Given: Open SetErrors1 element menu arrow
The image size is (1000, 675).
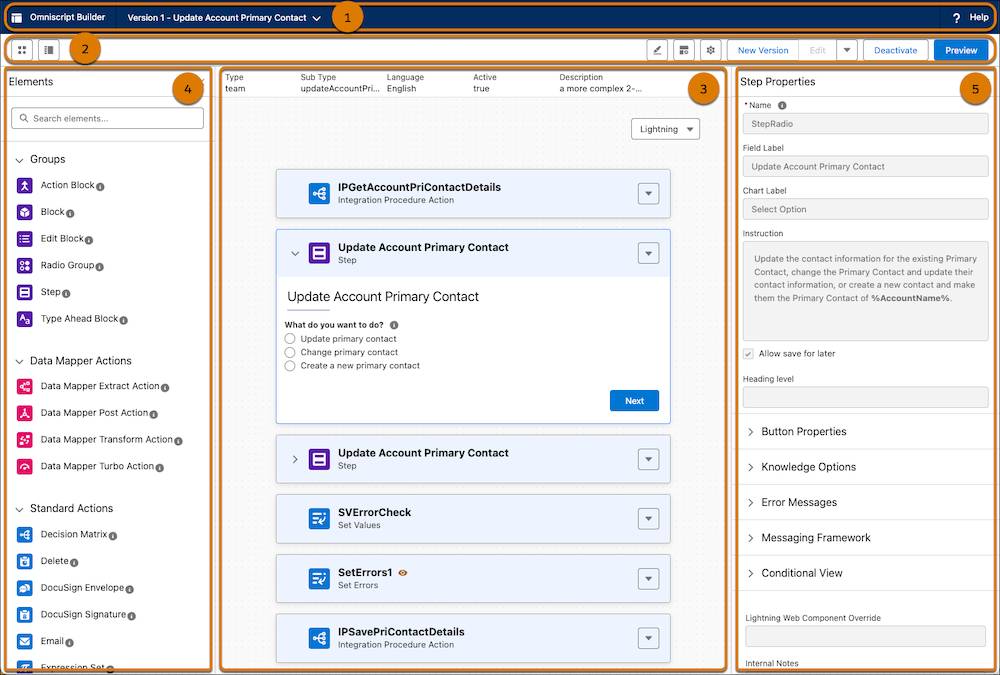Looking at the screenshot, I should (649, 579).
